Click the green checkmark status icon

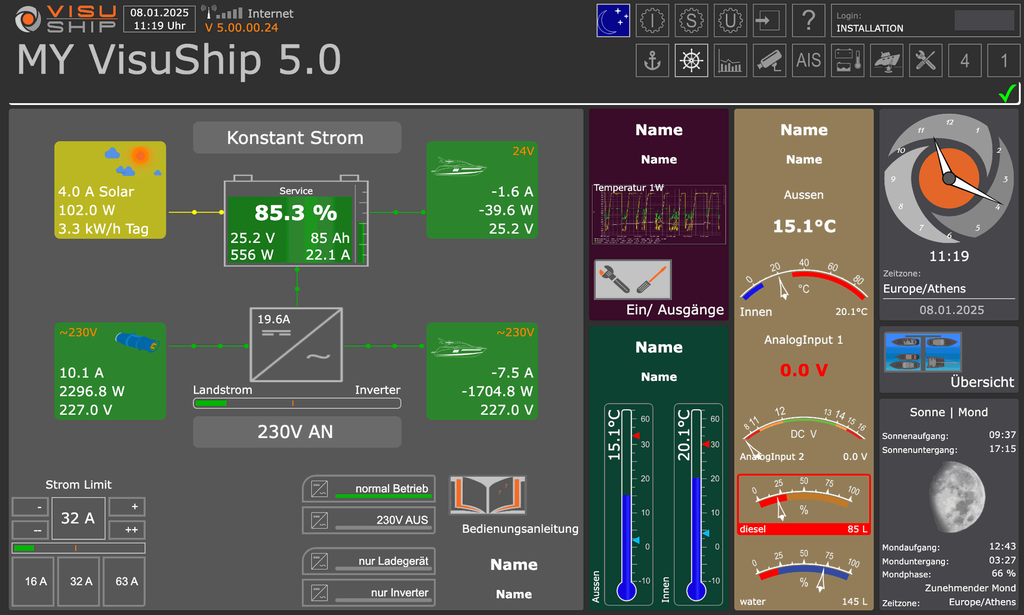click(x=1008, y=93)
